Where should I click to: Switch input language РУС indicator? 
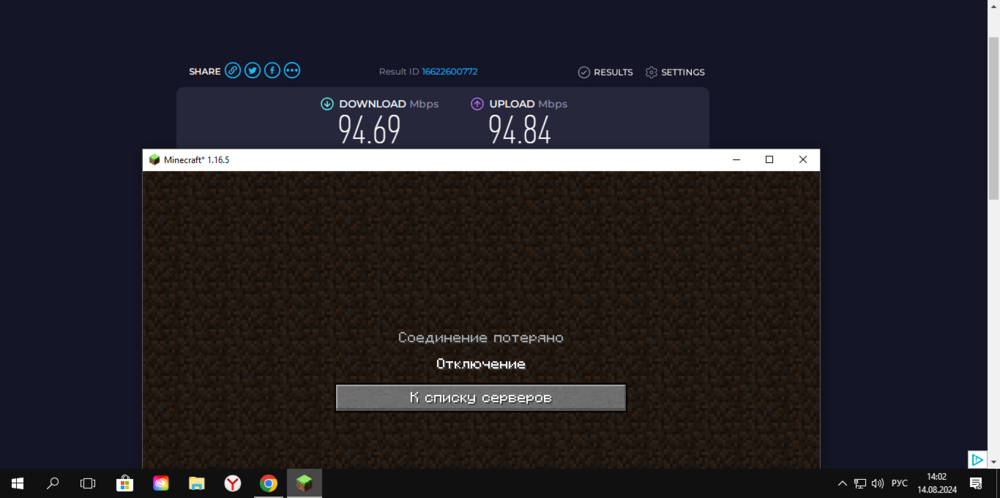click(x=899, y=483)
